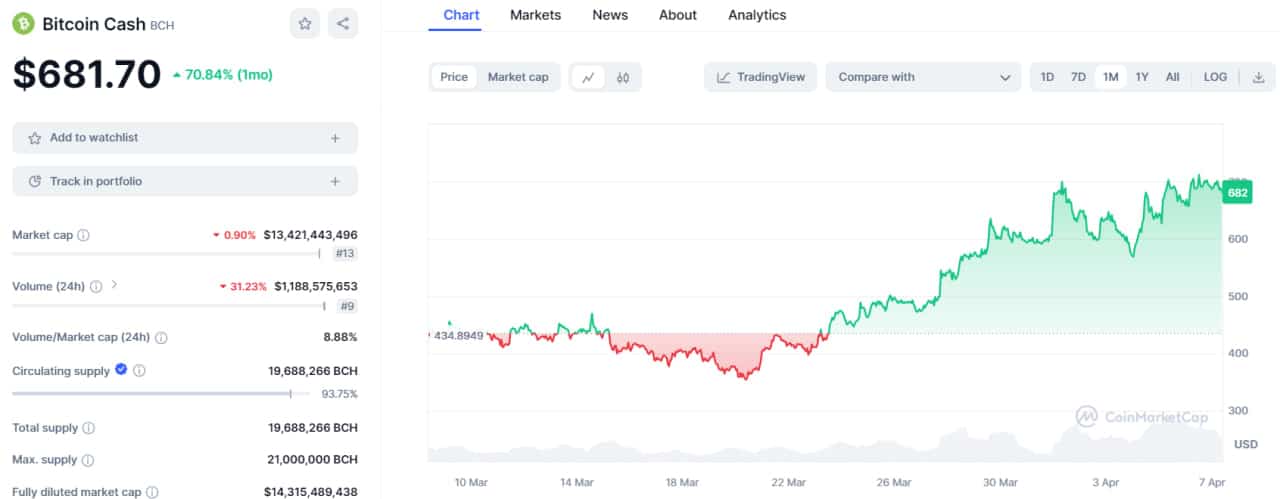Open the Markets tab

click(x=535, y=15)
